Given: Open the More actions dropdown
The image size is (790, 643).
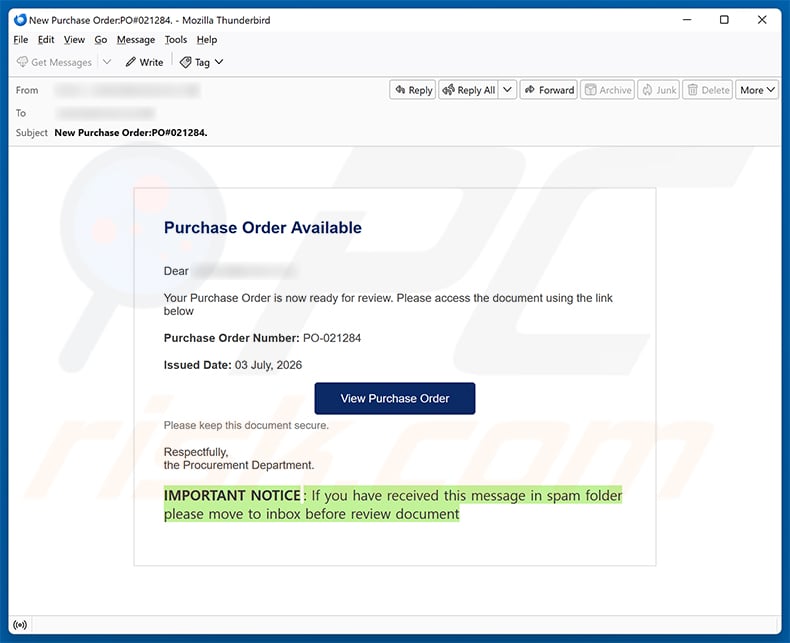Looking at the screenshot, I should click(757, 90).
